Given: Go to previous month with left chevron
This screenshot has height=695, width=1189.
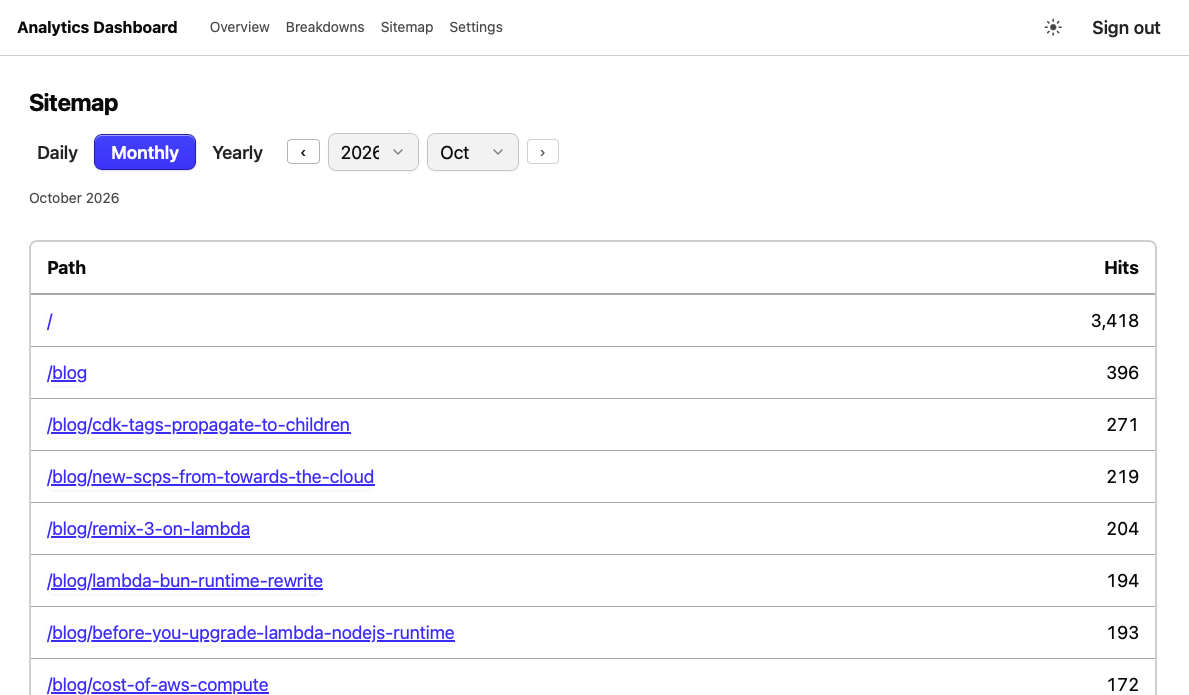Looking at the screenshot, I should [x=303, y=152].
